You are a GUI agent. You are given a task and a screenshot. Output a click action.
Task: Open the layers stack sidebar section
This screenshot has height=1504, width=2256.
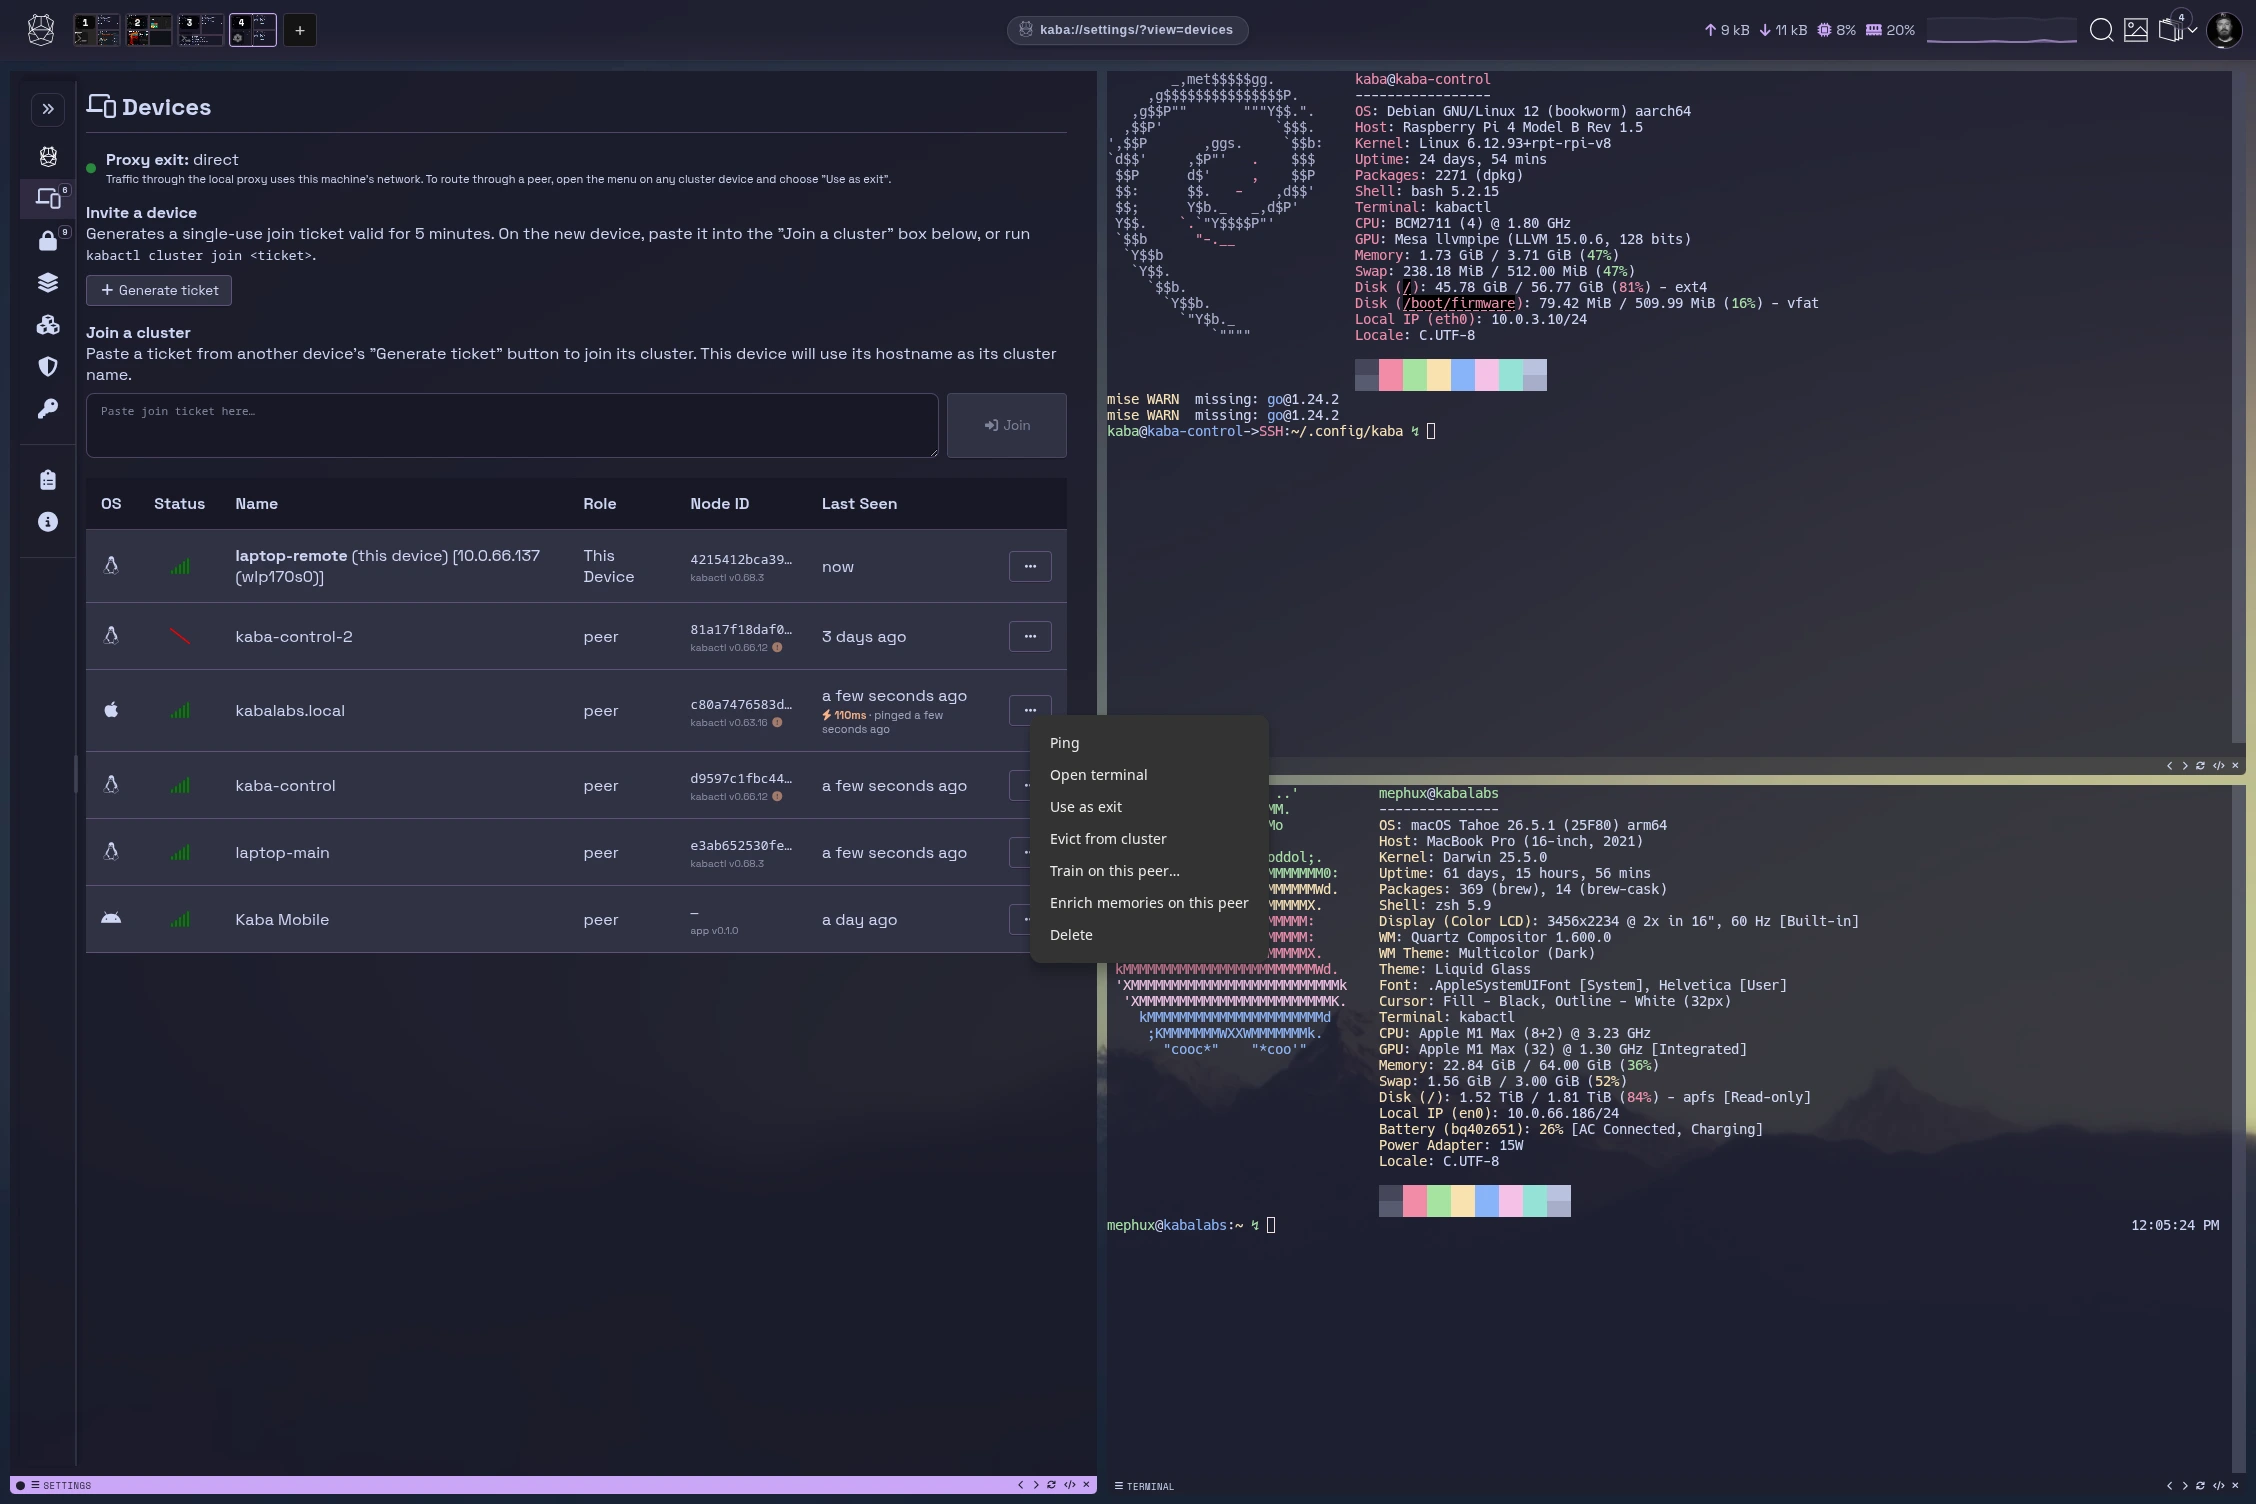[x=48, y=283]
